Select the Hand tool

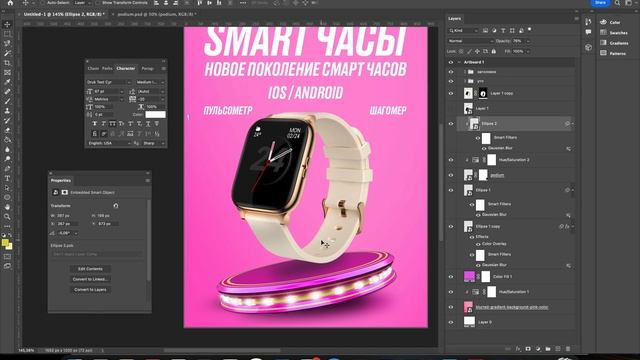pyautogui.click(x=7, y=207)
